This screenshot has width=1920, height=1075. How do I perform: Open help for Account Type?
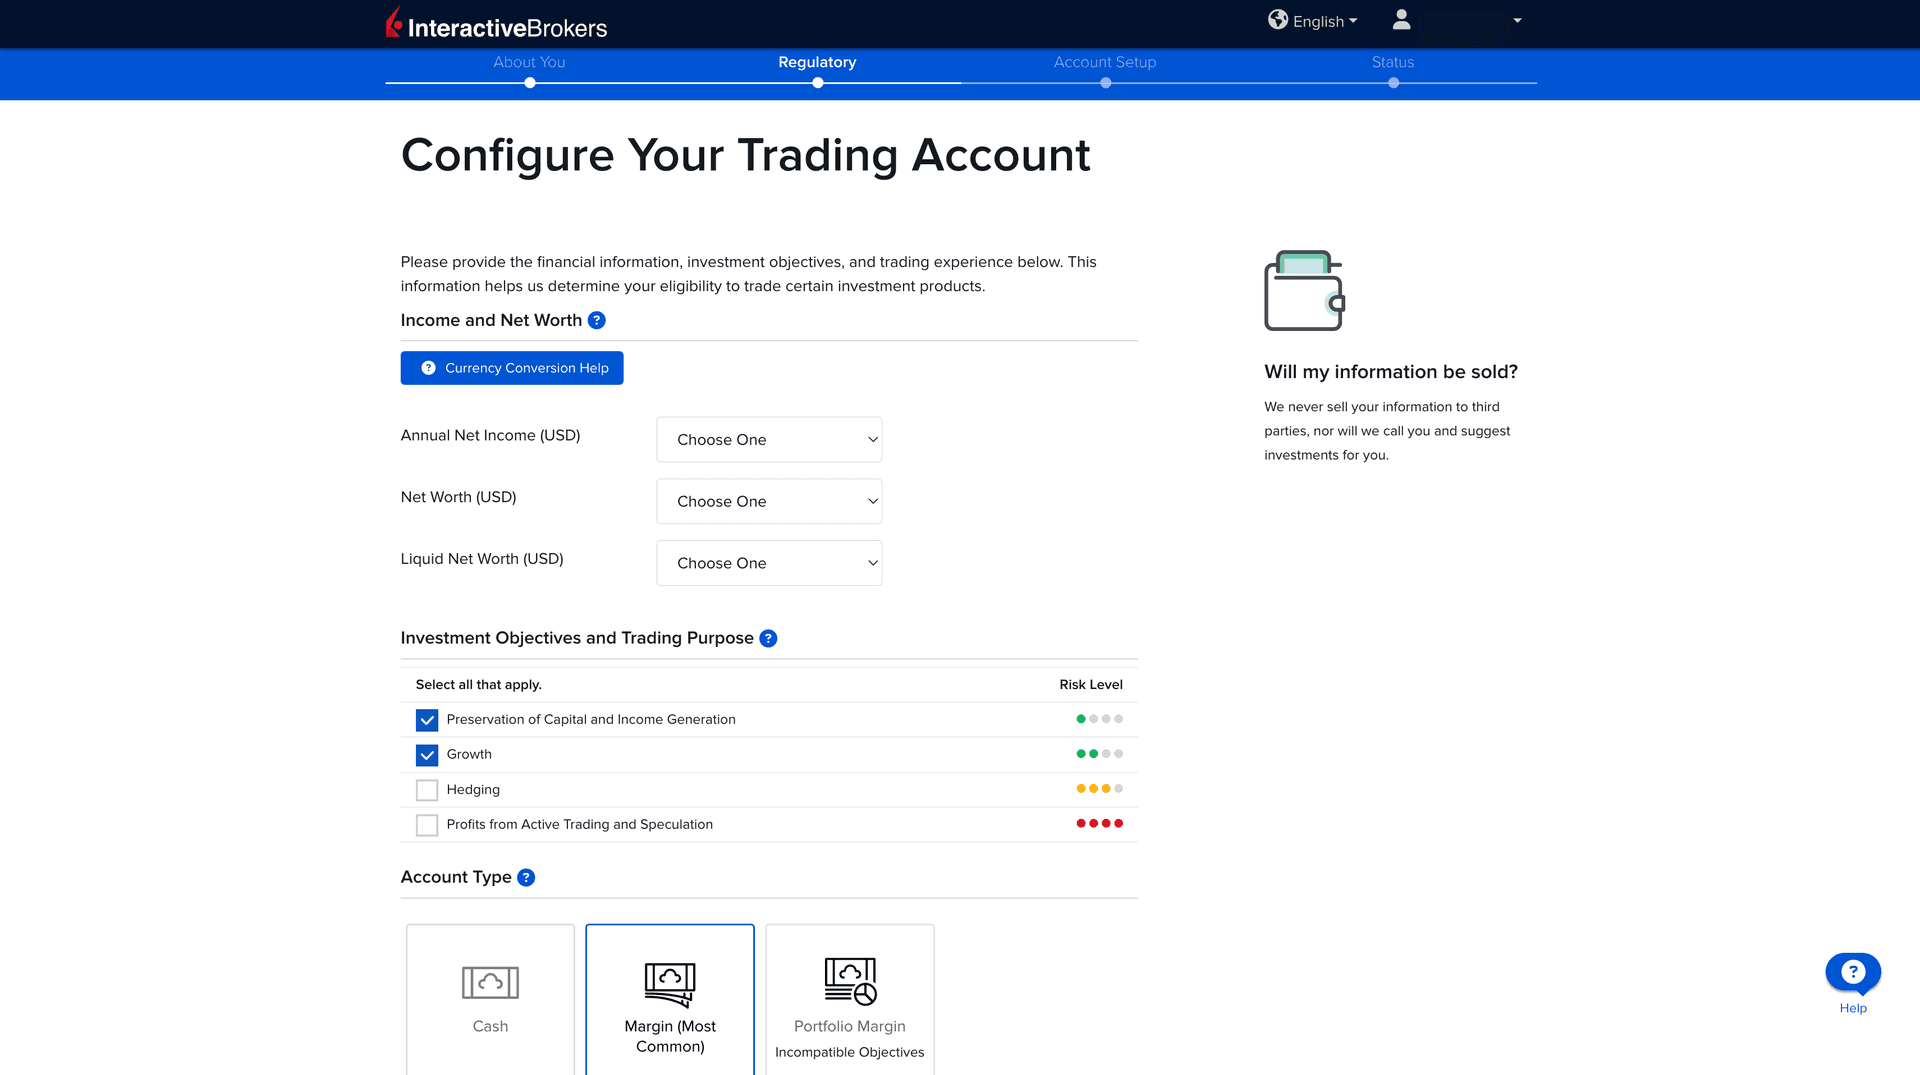[526, 877]
